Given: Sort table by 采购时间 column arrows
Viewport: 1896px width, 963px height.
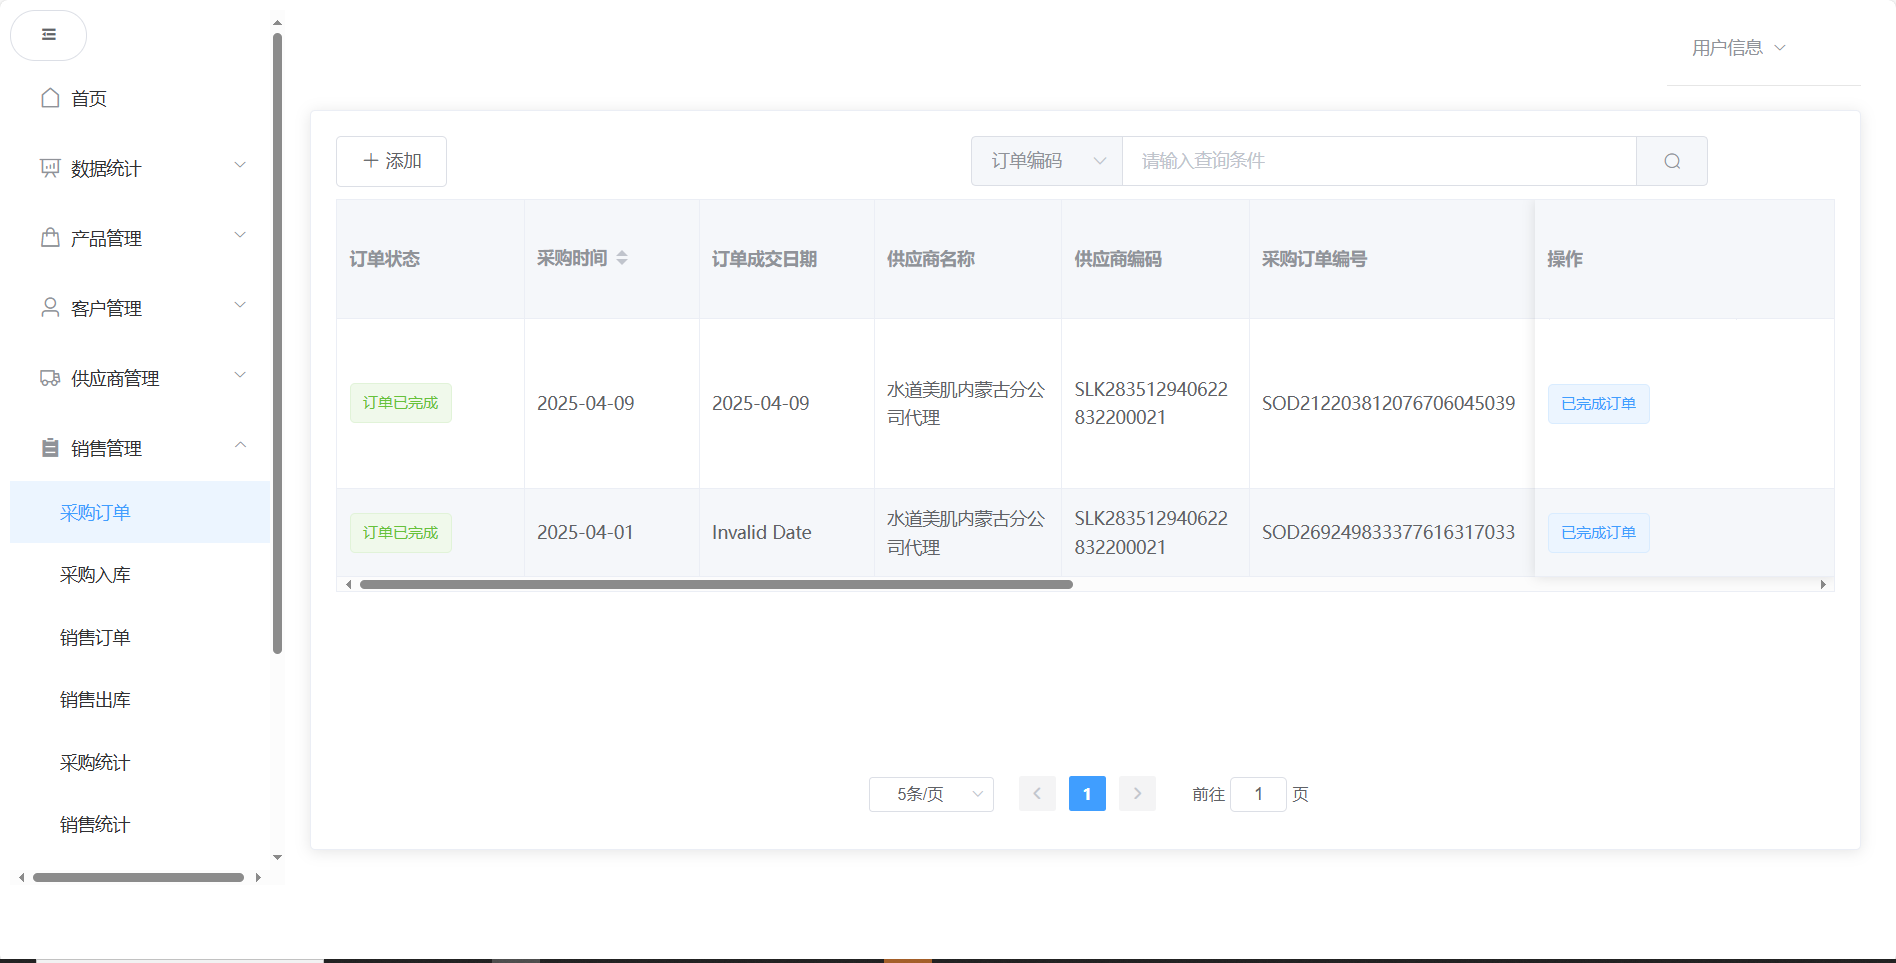Looking at the screenshot, I should (x=622, y=258).
